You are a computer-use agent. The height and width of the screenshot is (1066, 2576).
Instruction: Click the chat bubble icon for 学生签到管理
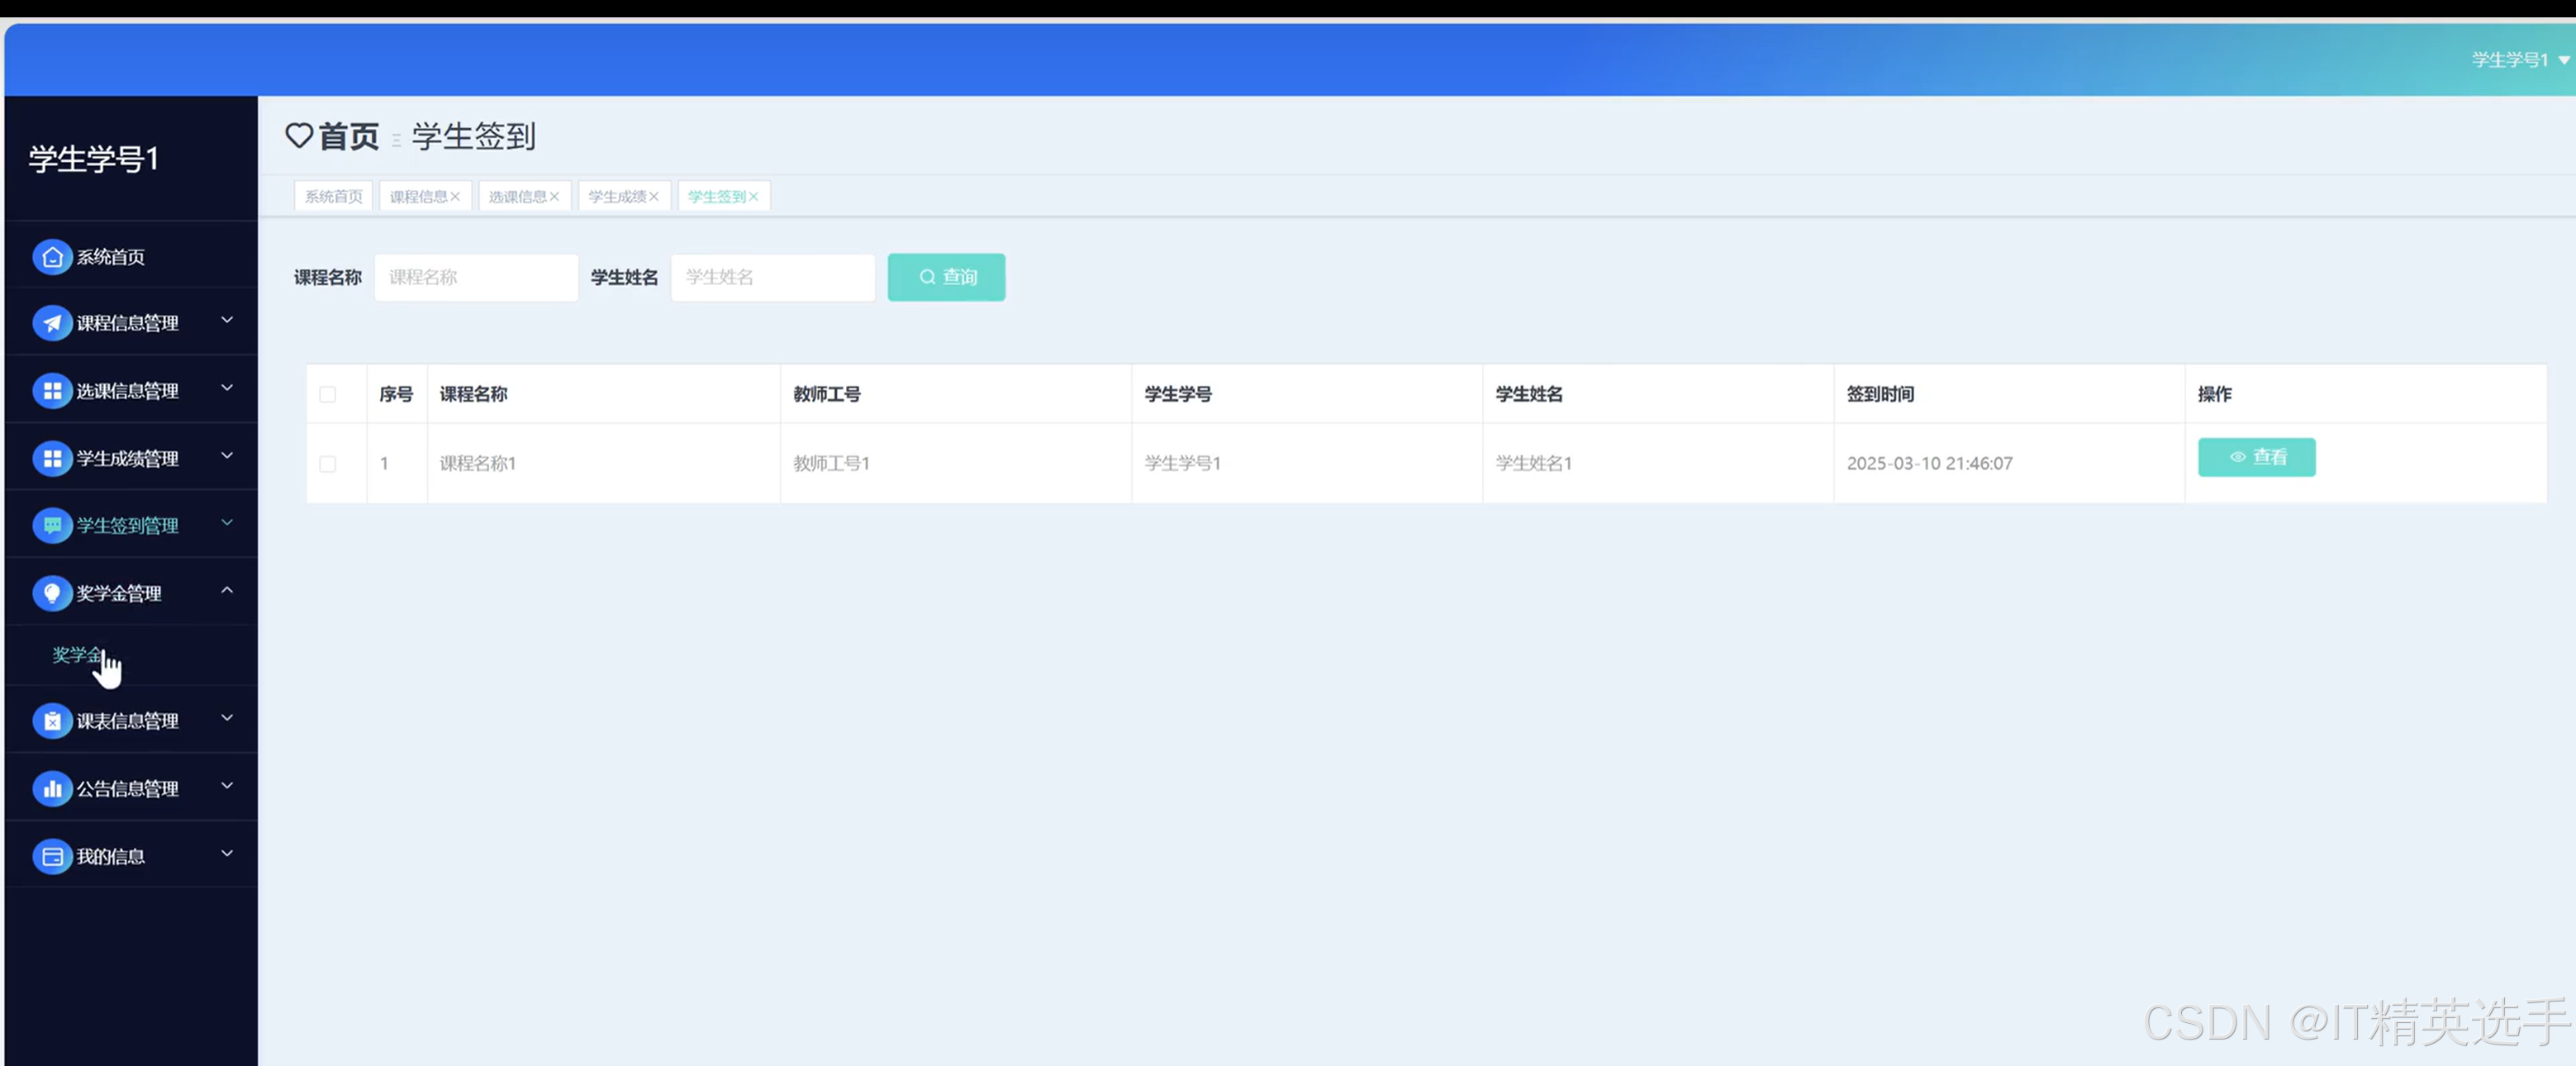coord(52,525)
